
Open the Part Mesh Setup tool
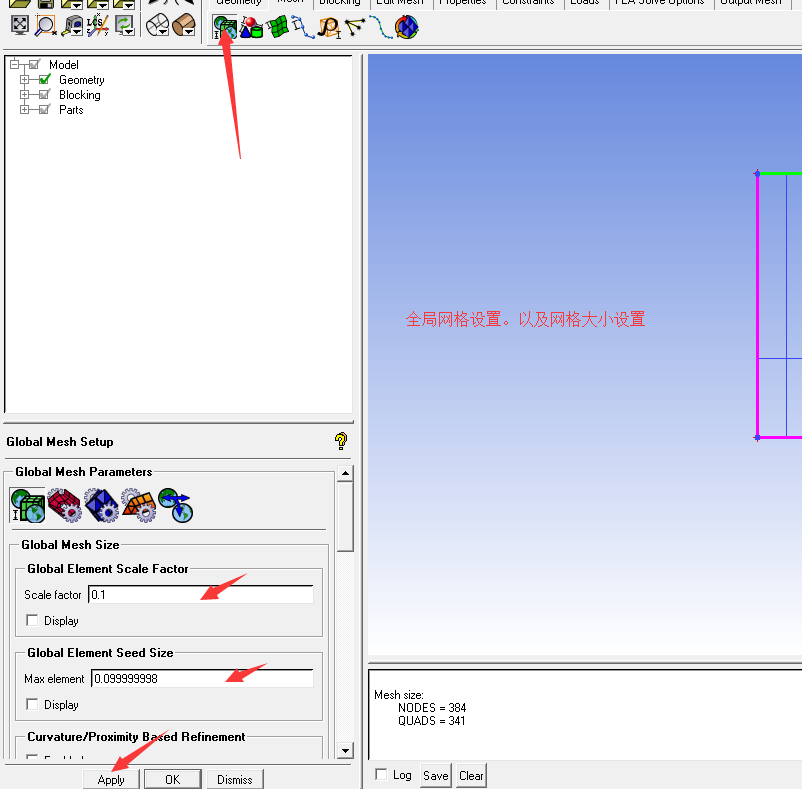point(251,27)
